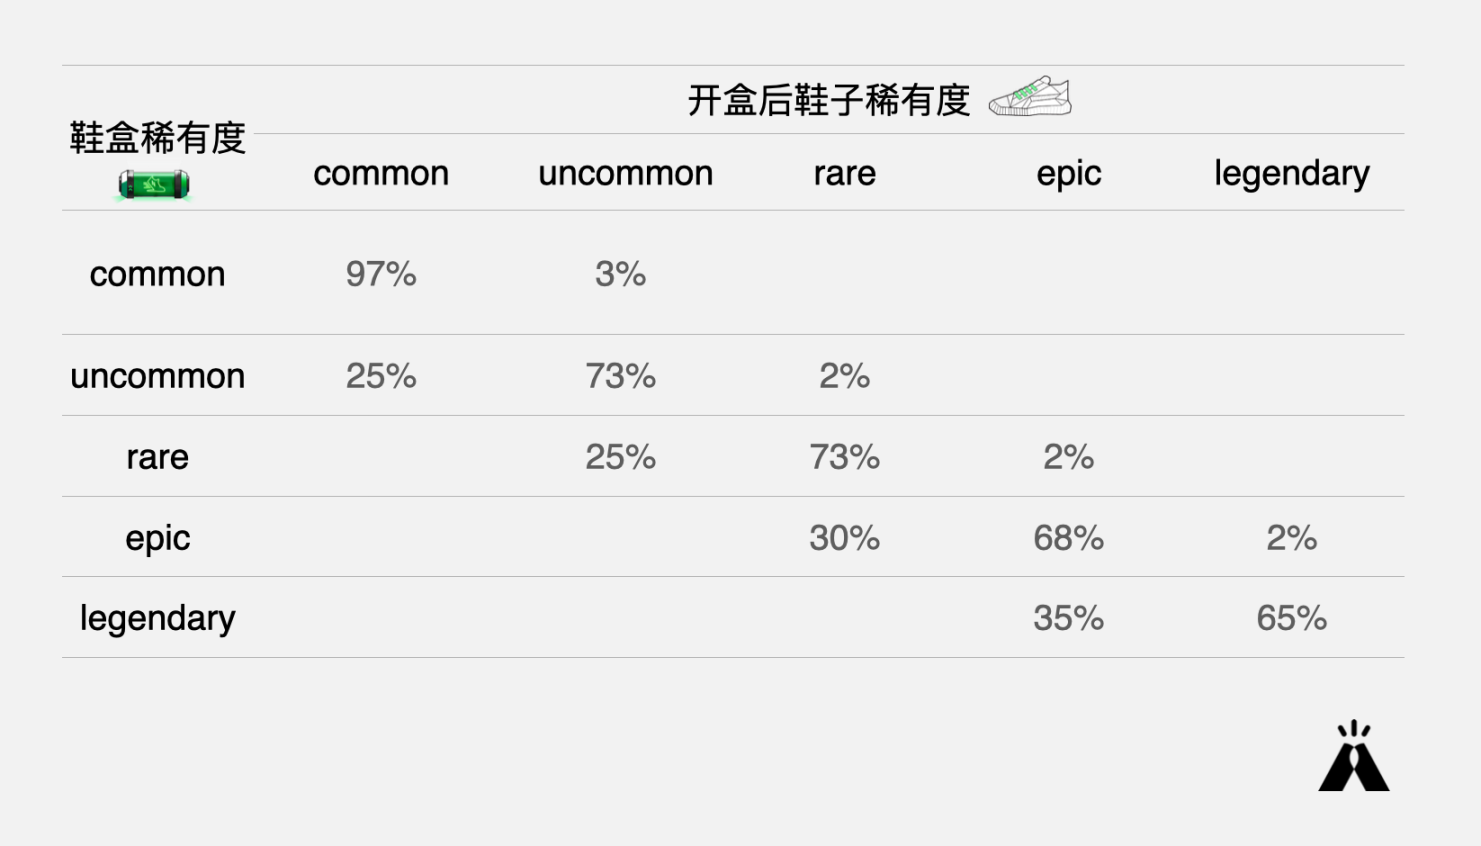Click the epic row label

[x=157, y=538]
